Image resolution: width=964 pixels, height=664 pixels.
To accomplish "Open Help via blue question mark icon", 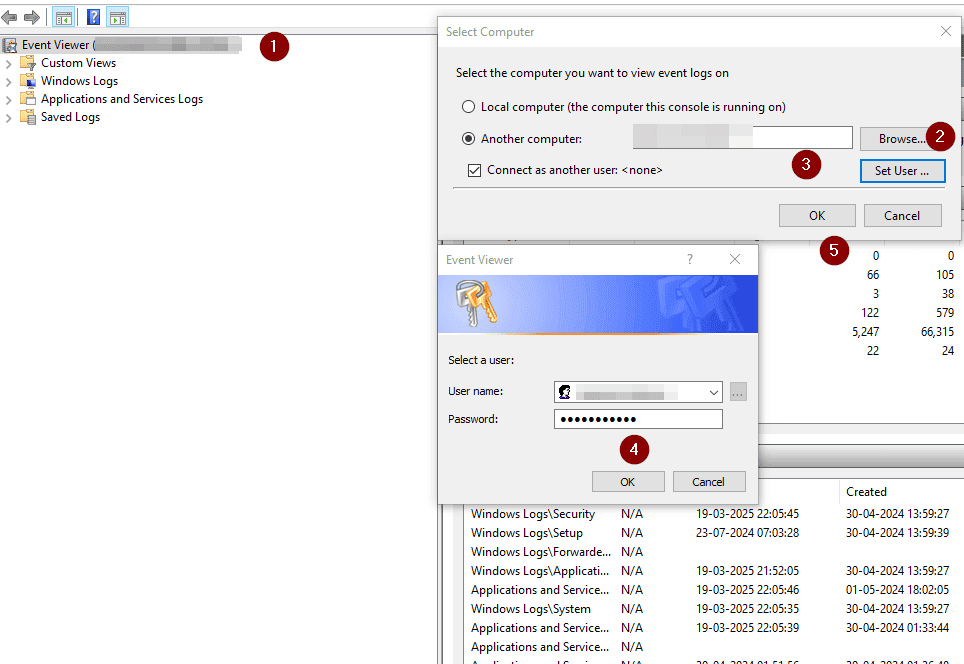I will click(93, 17).
